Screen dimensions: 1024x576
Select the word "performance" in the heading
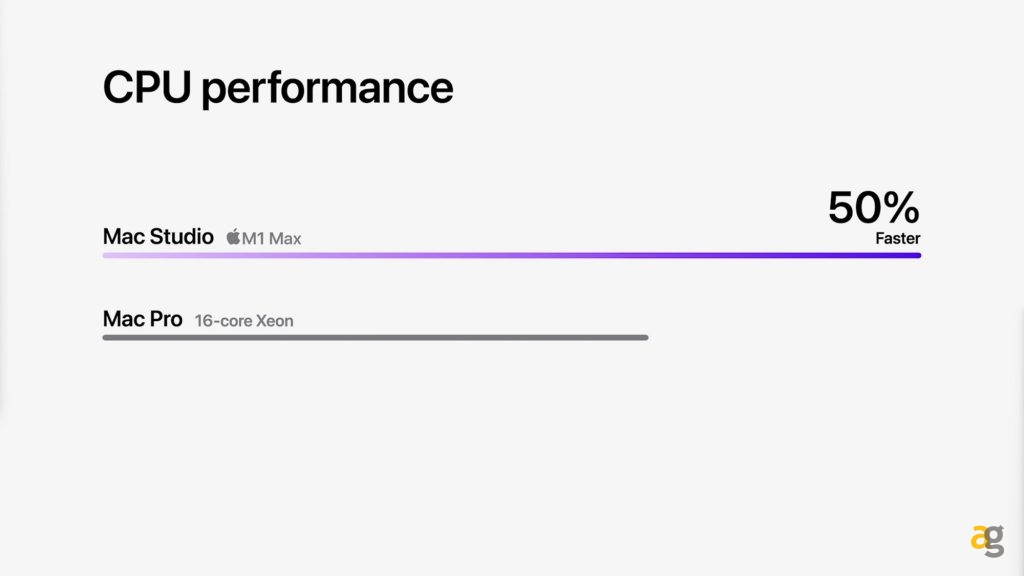[x=327, y=89]
